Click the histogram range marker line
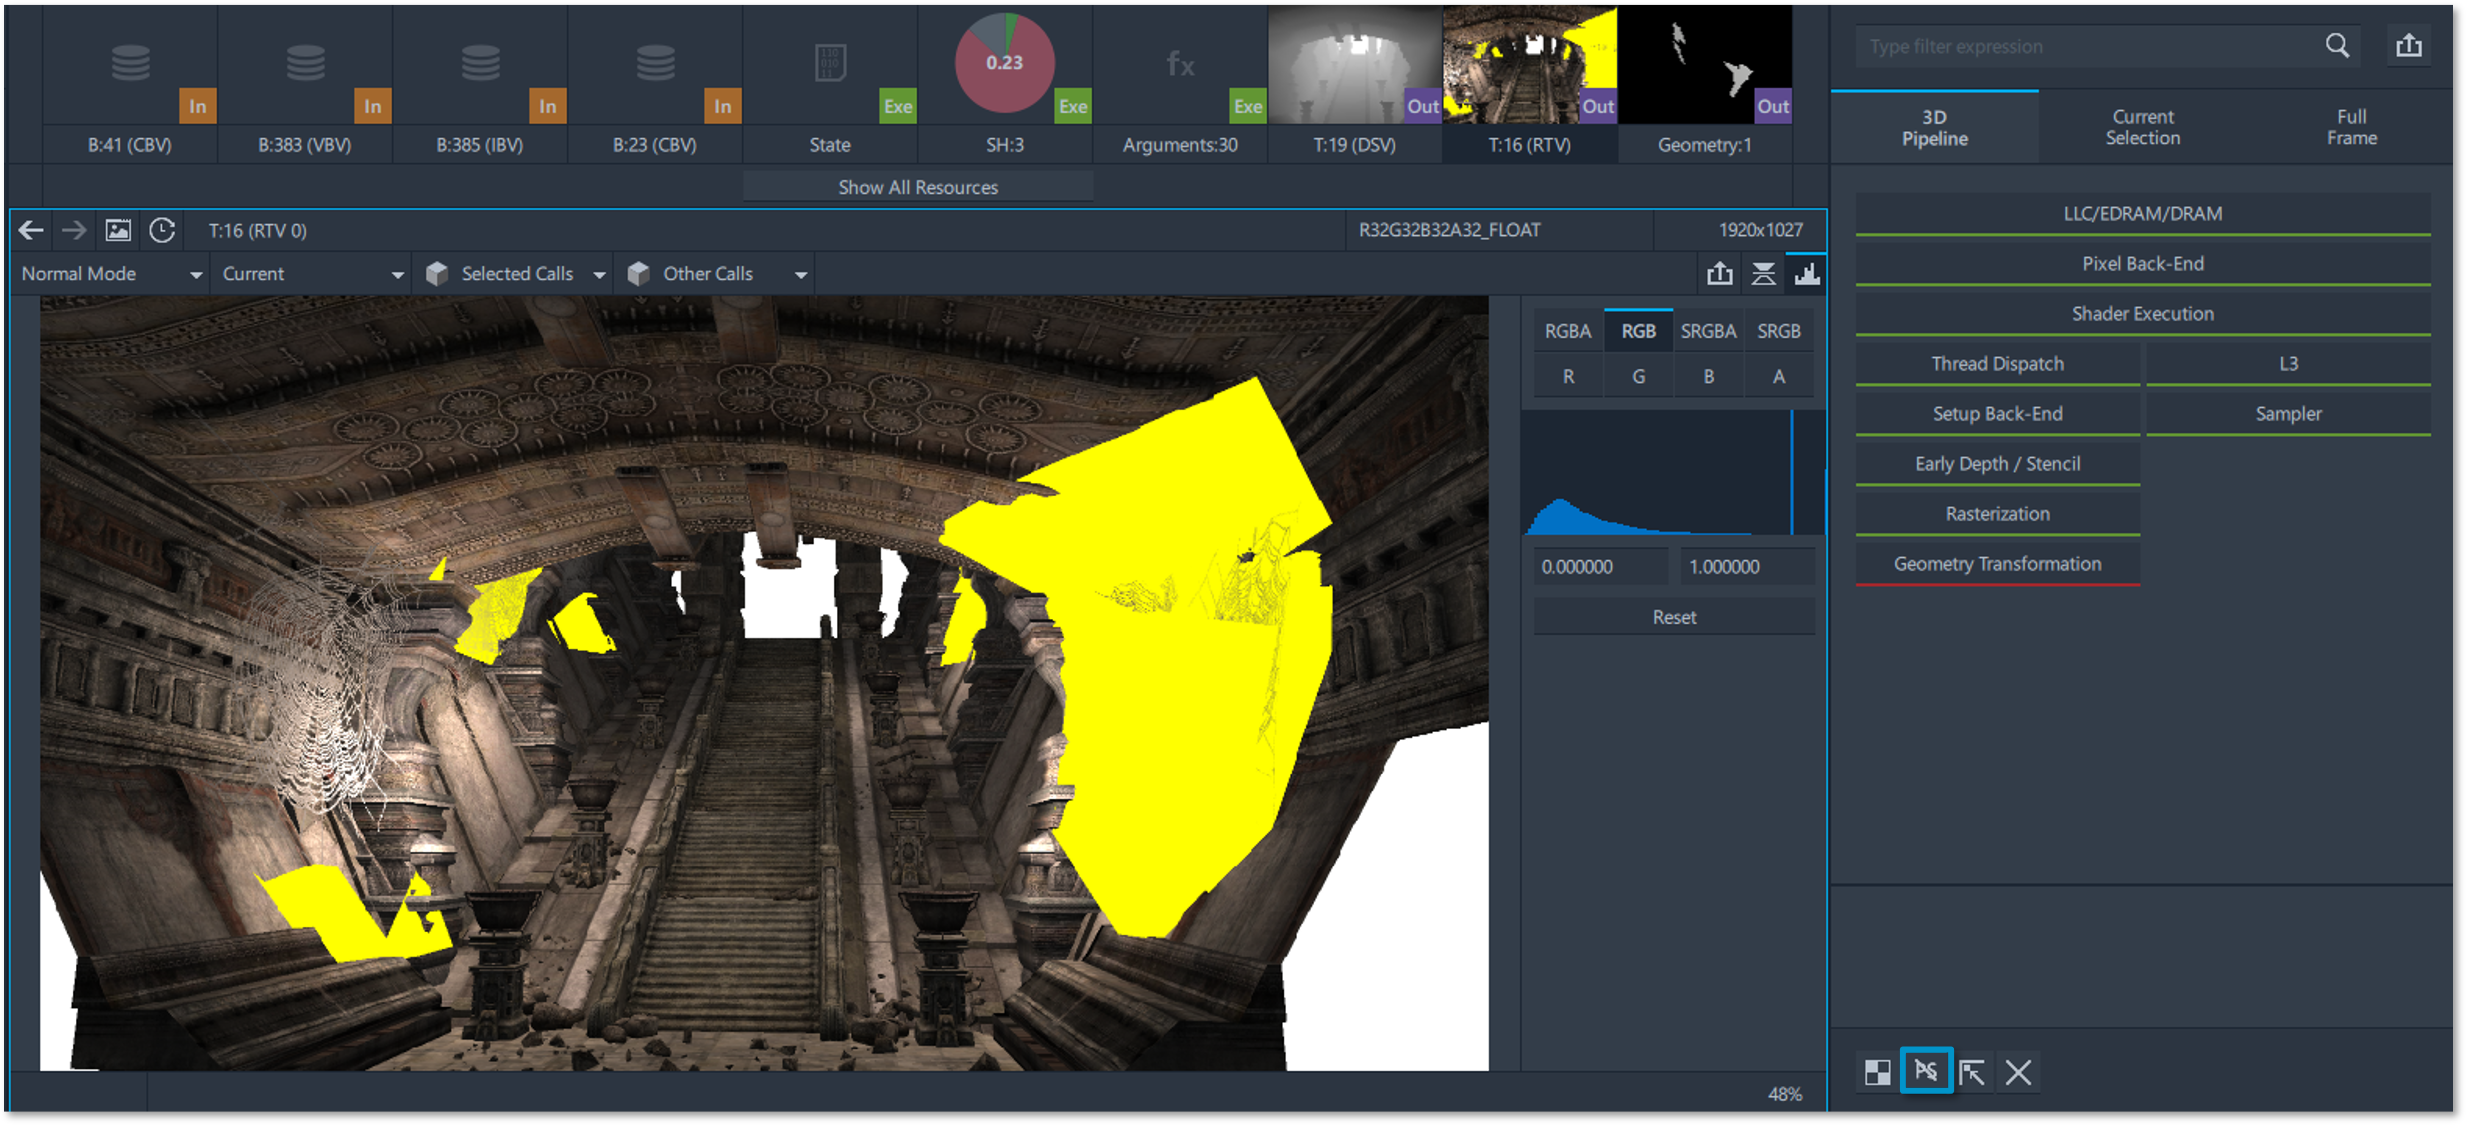This screenshot has width=2466, height=1125. (1791, 472)
